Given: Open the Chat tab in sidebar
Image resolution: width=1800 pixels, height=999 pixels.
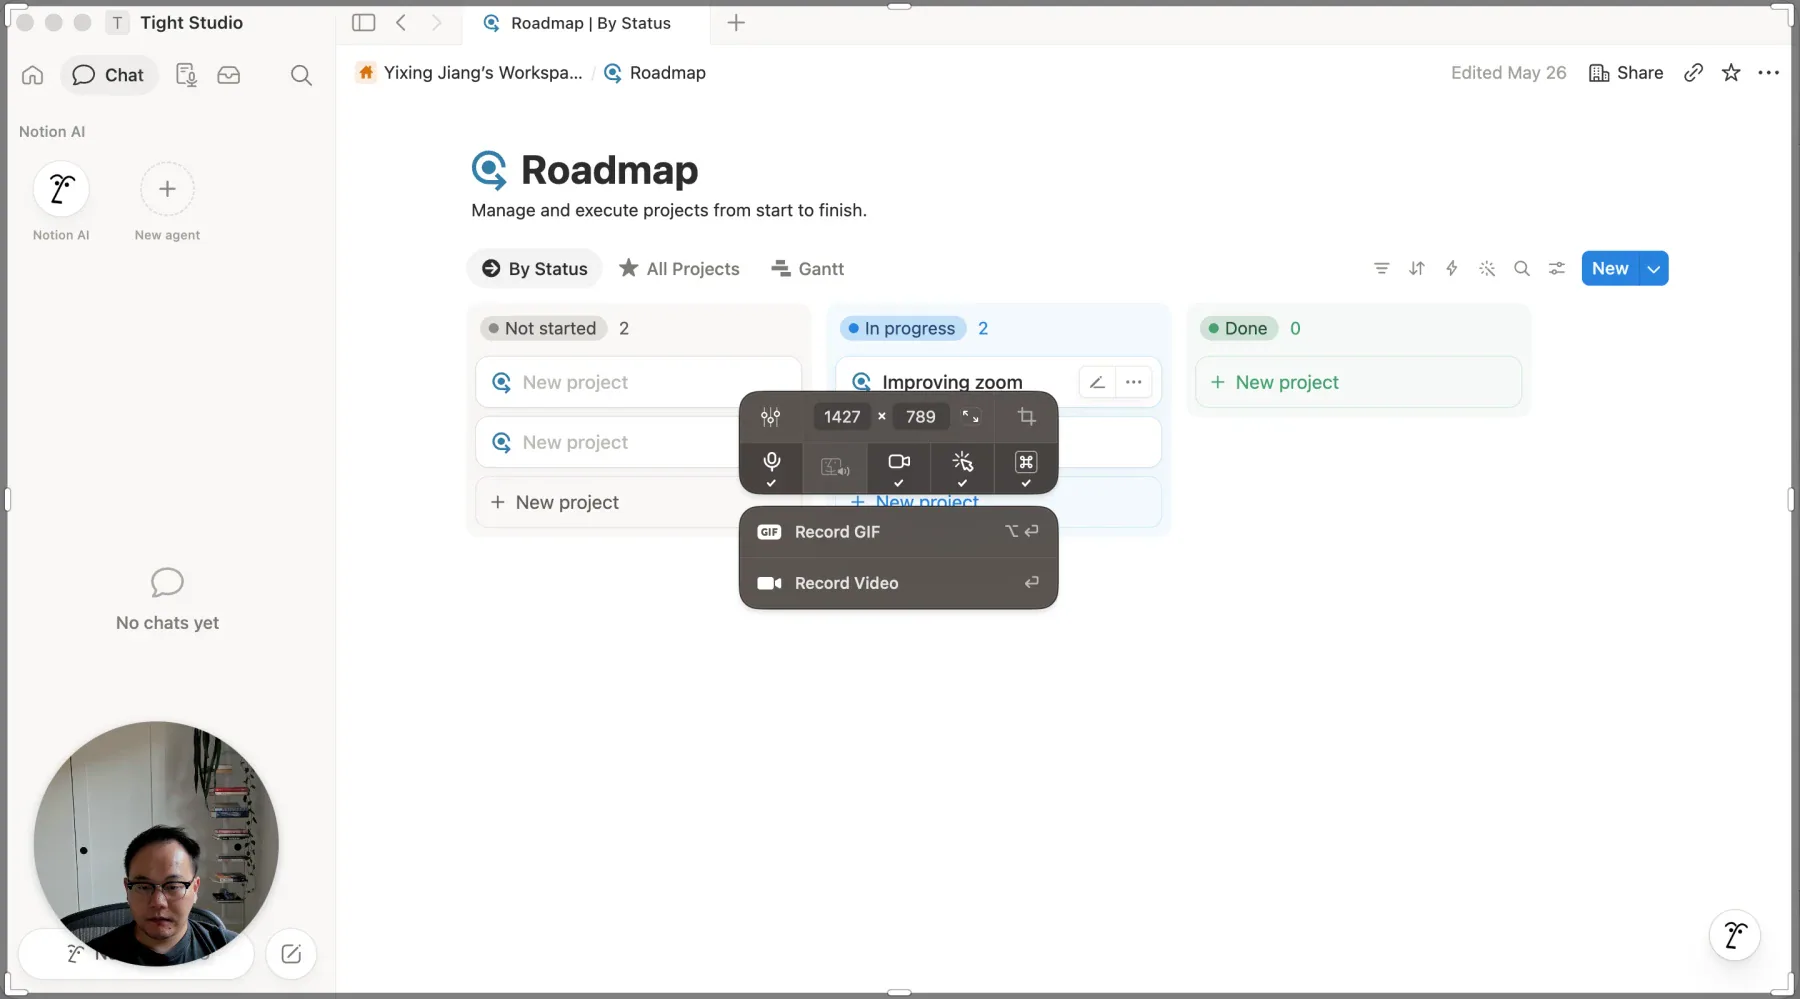Looking at the screenshot, I should [x=108, y=75].
